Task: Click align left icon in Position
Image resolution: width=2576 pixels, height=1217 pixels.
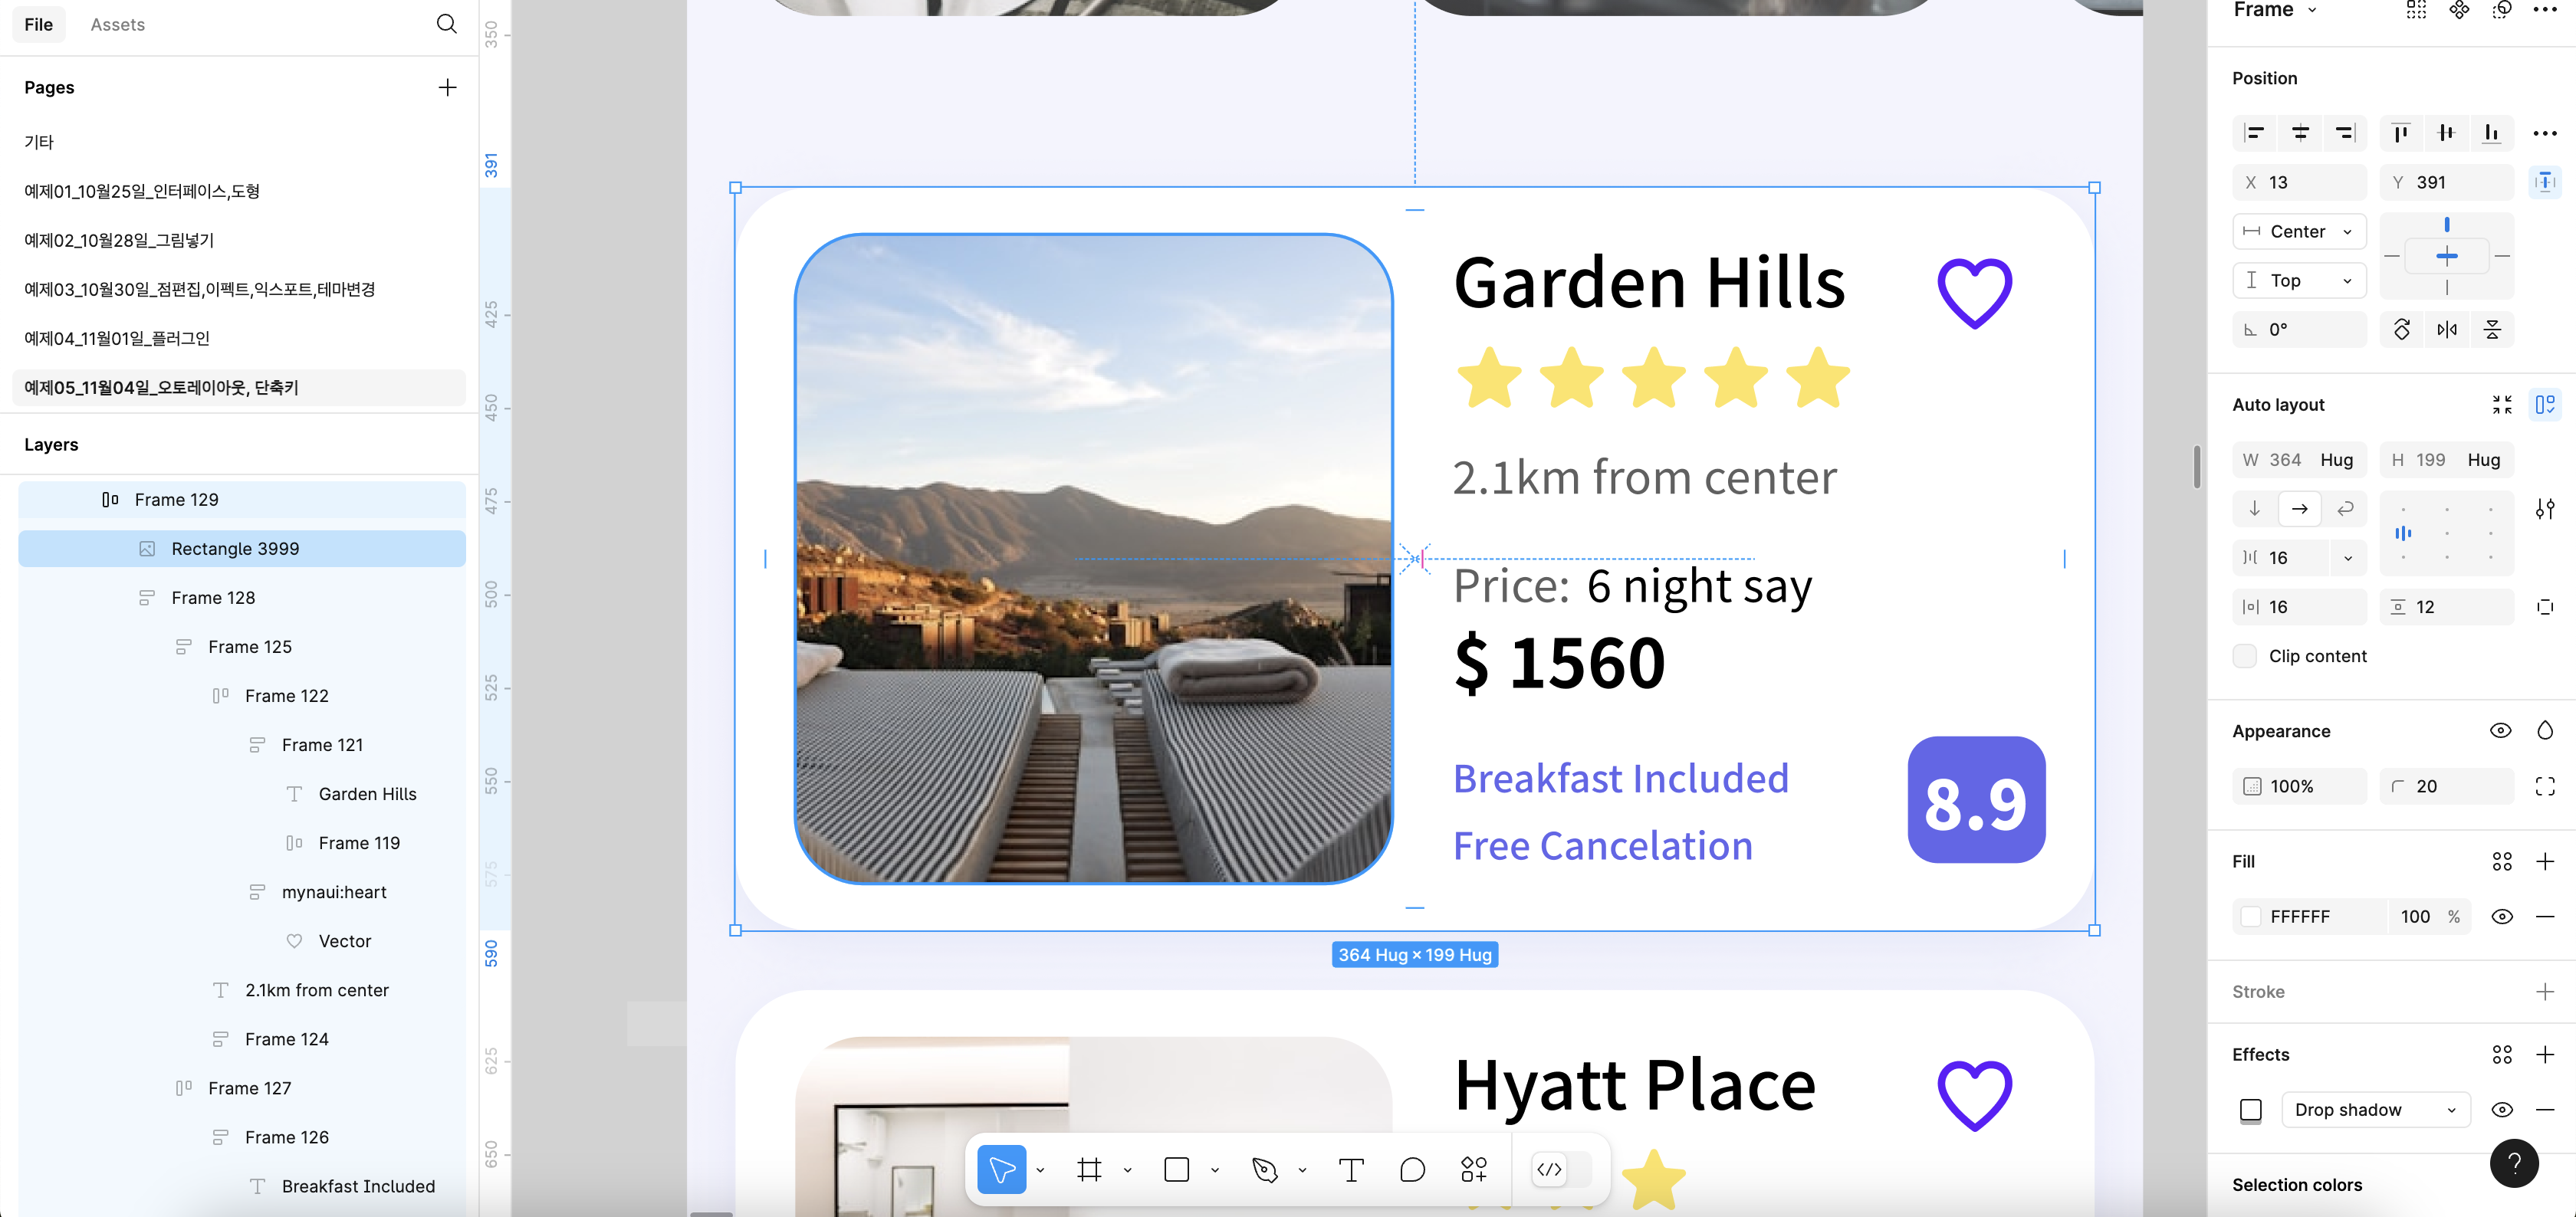Action: (2254, 133)
